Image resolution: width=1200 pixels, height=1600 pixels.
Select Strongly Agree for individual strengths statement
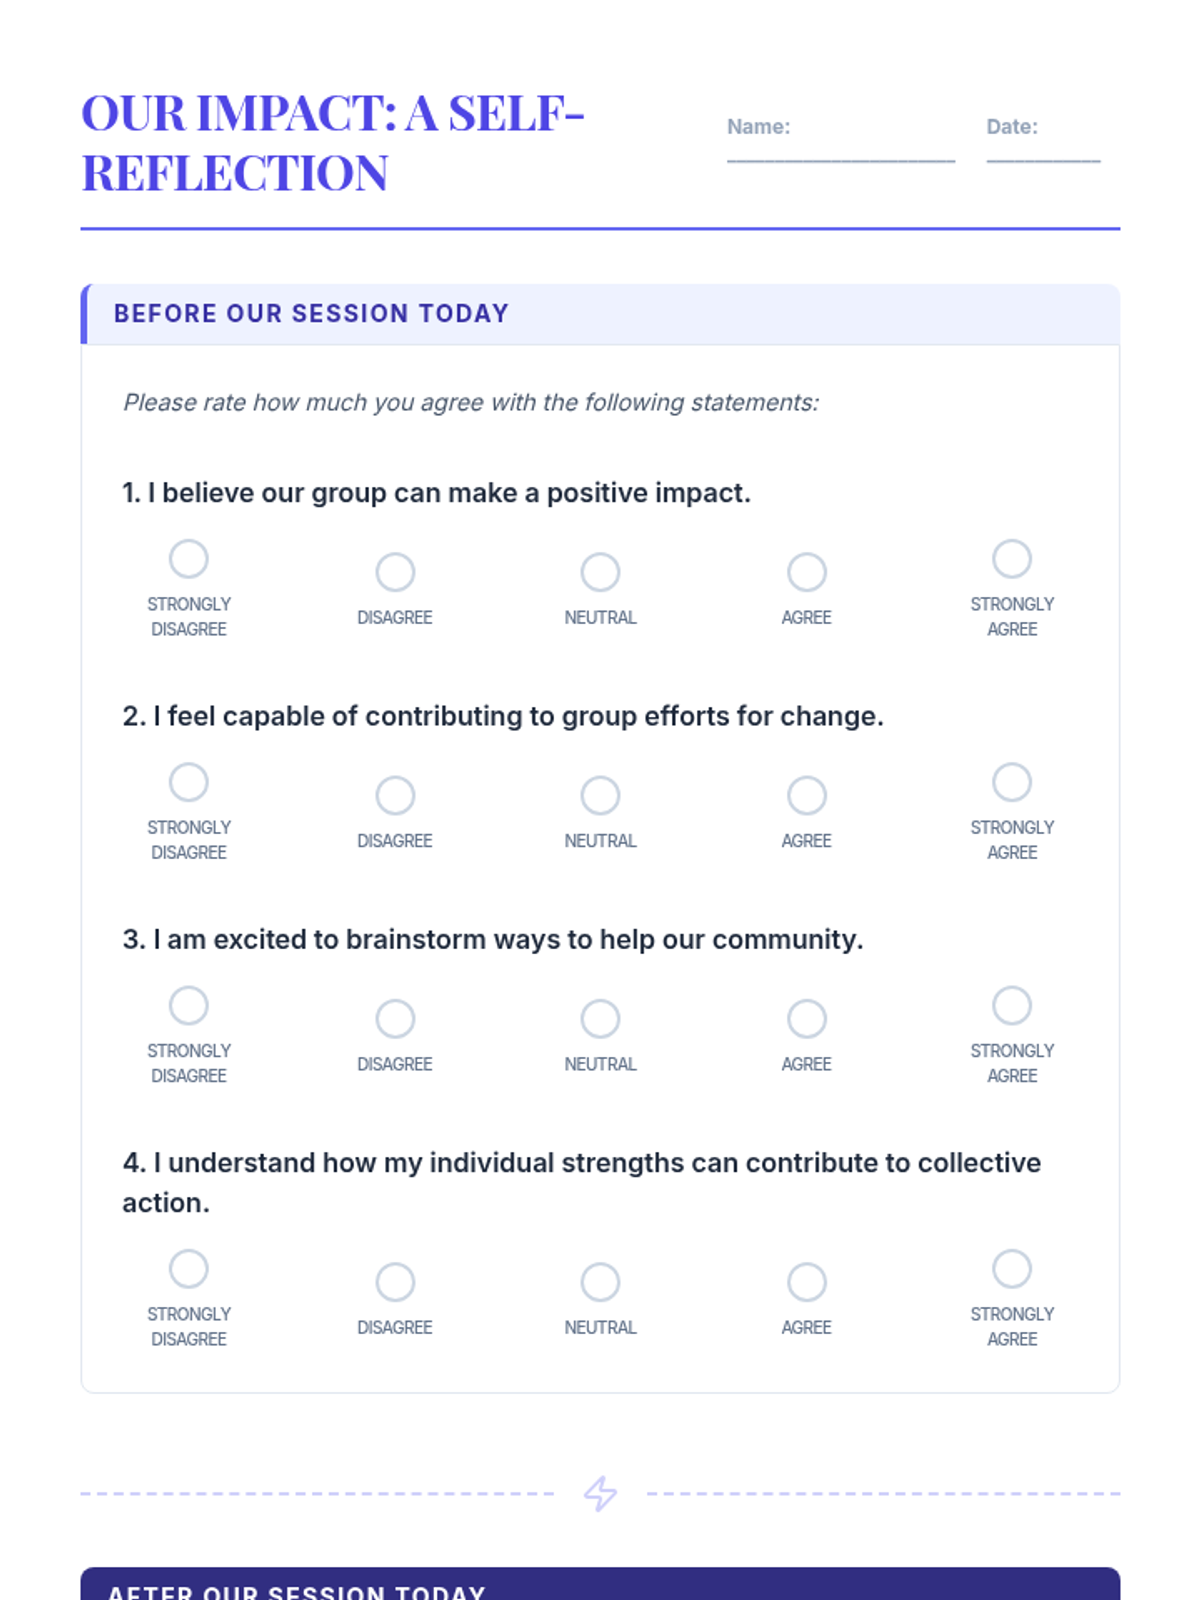point(1011,1268)
